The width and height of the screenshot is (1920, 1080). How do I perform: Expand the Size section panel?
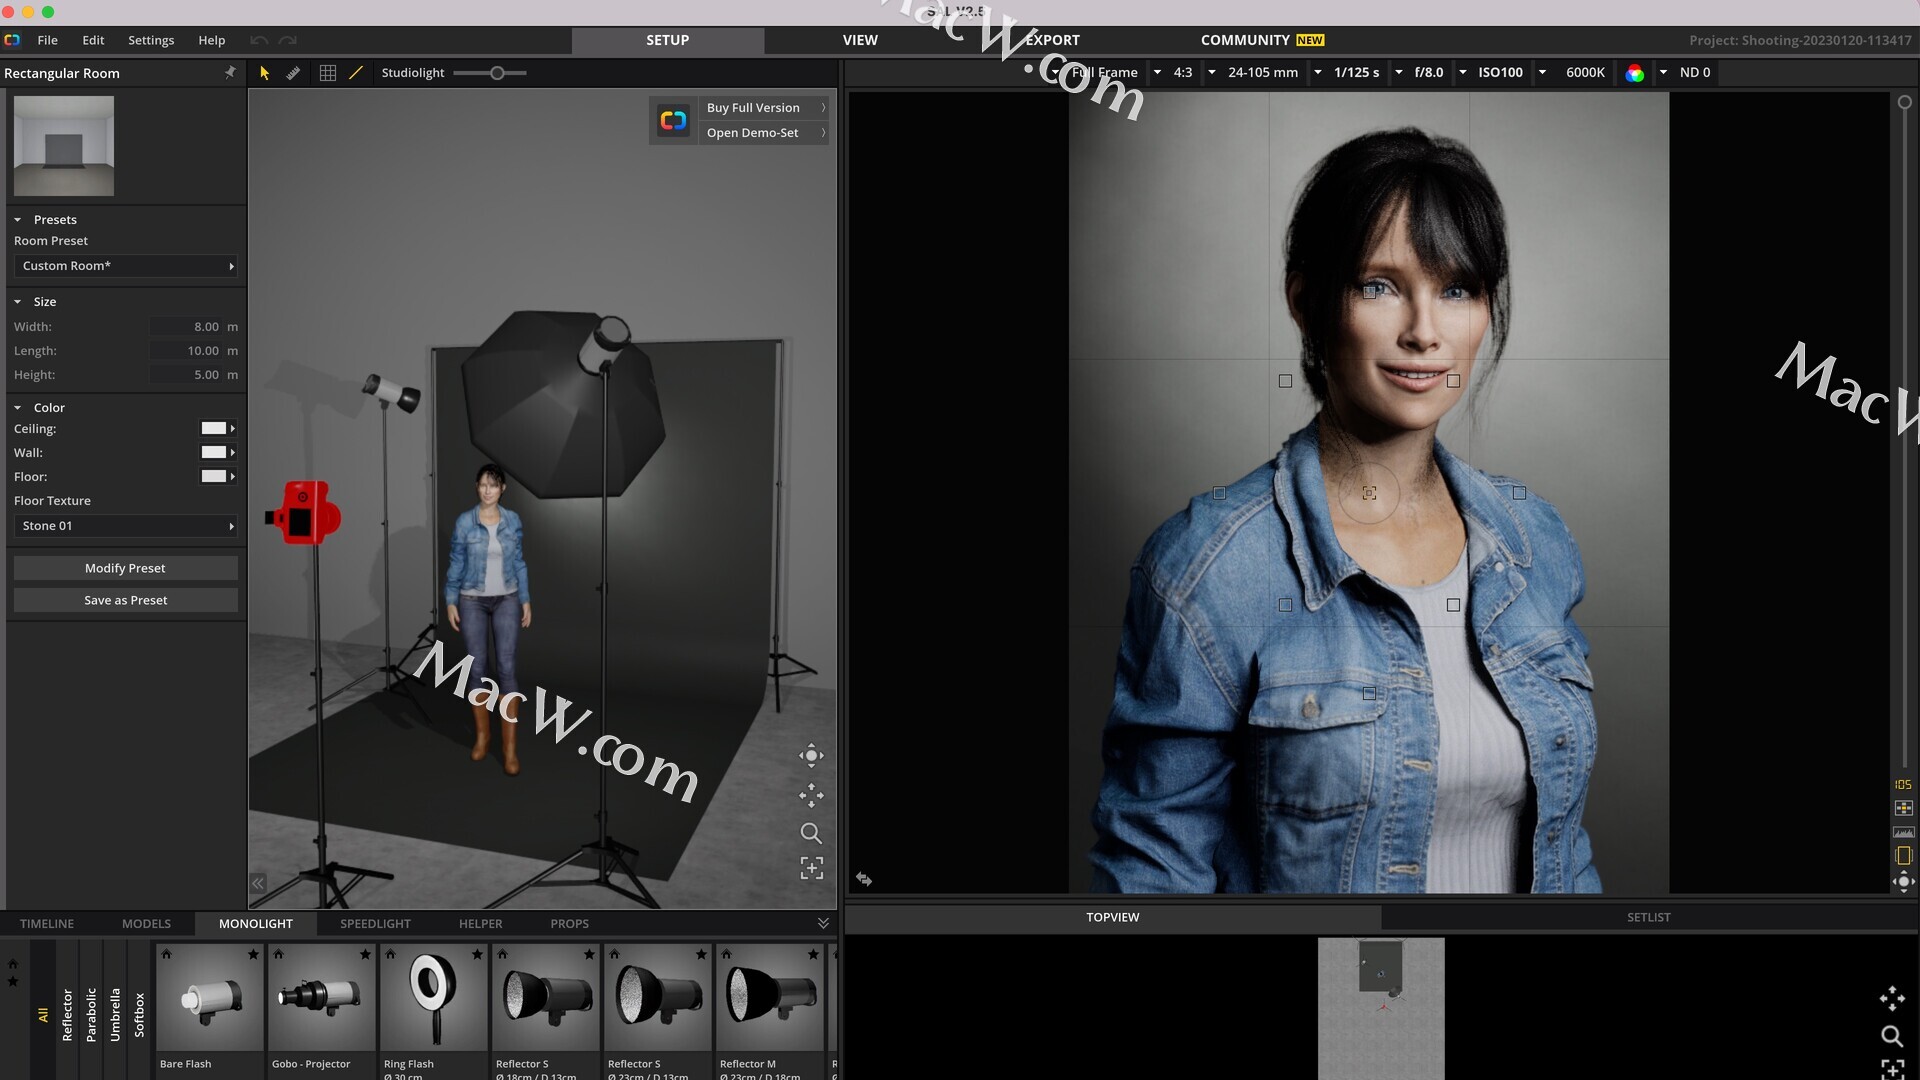[18, 301]
